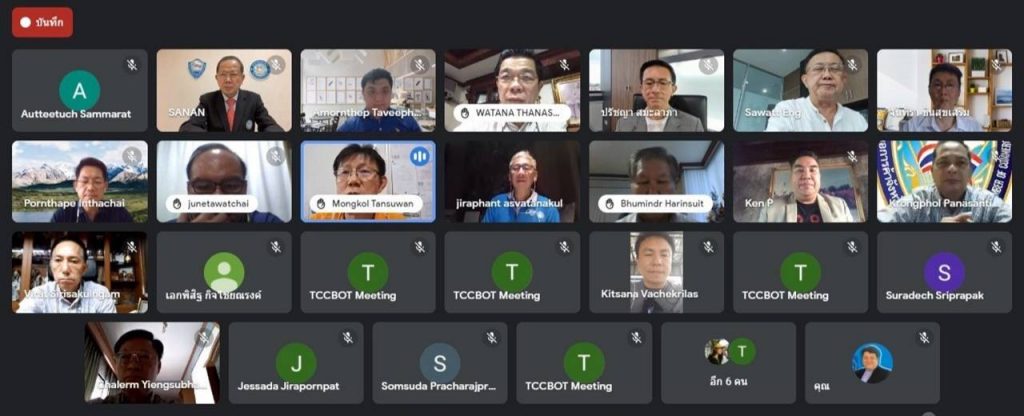This screenshot has height=416, width=1024.
Task: Click the muted mic icon on Jessada Jirapornpat tile
Action: tap(348, 338)
